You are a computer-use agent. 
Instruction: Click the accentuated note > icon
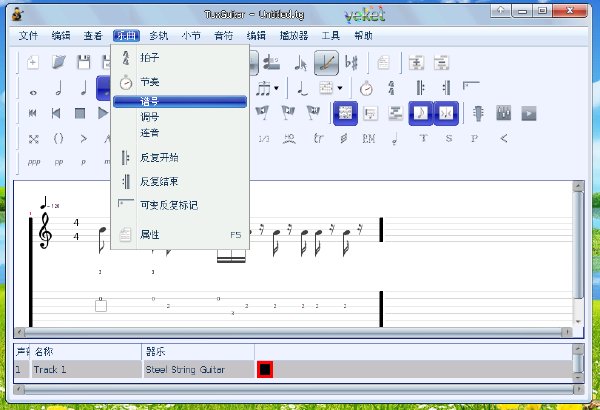pyautogui.click(x=83, y=138)
